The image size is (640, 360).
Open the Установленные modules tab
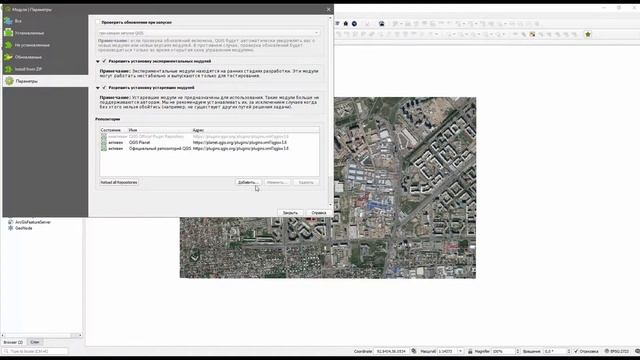tap(45, 33)
